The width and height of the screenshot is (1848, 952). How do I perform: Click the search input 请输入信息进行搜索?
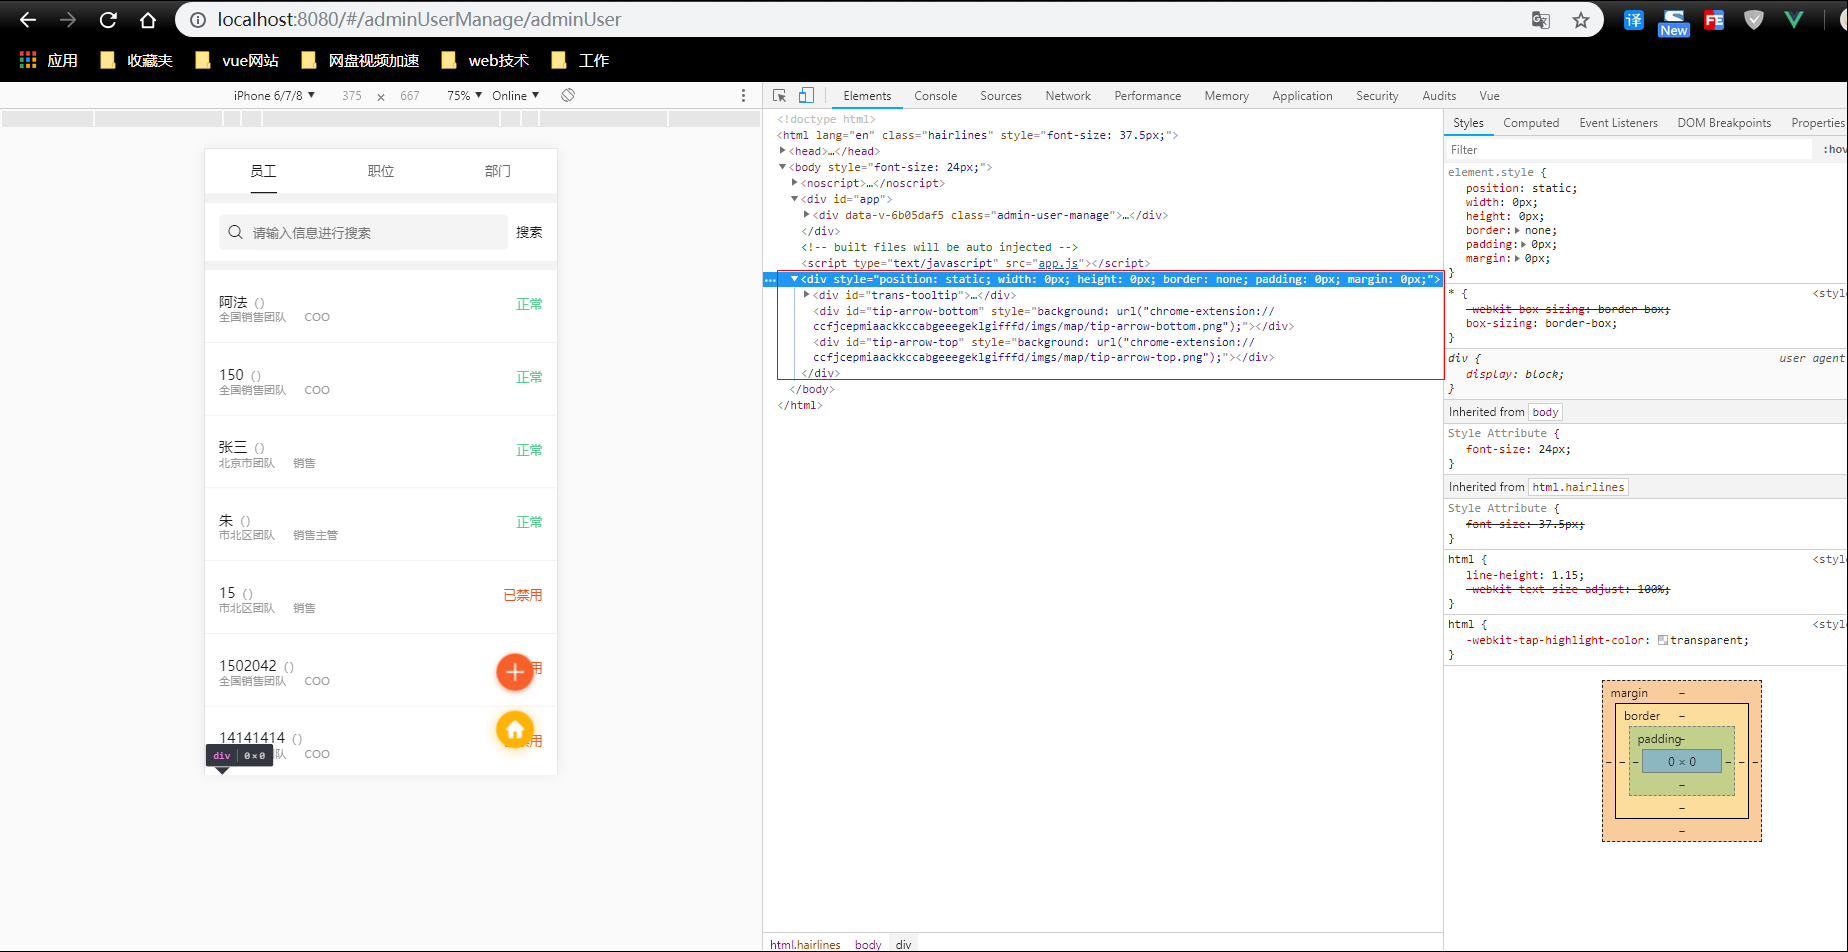click(363, 232)
